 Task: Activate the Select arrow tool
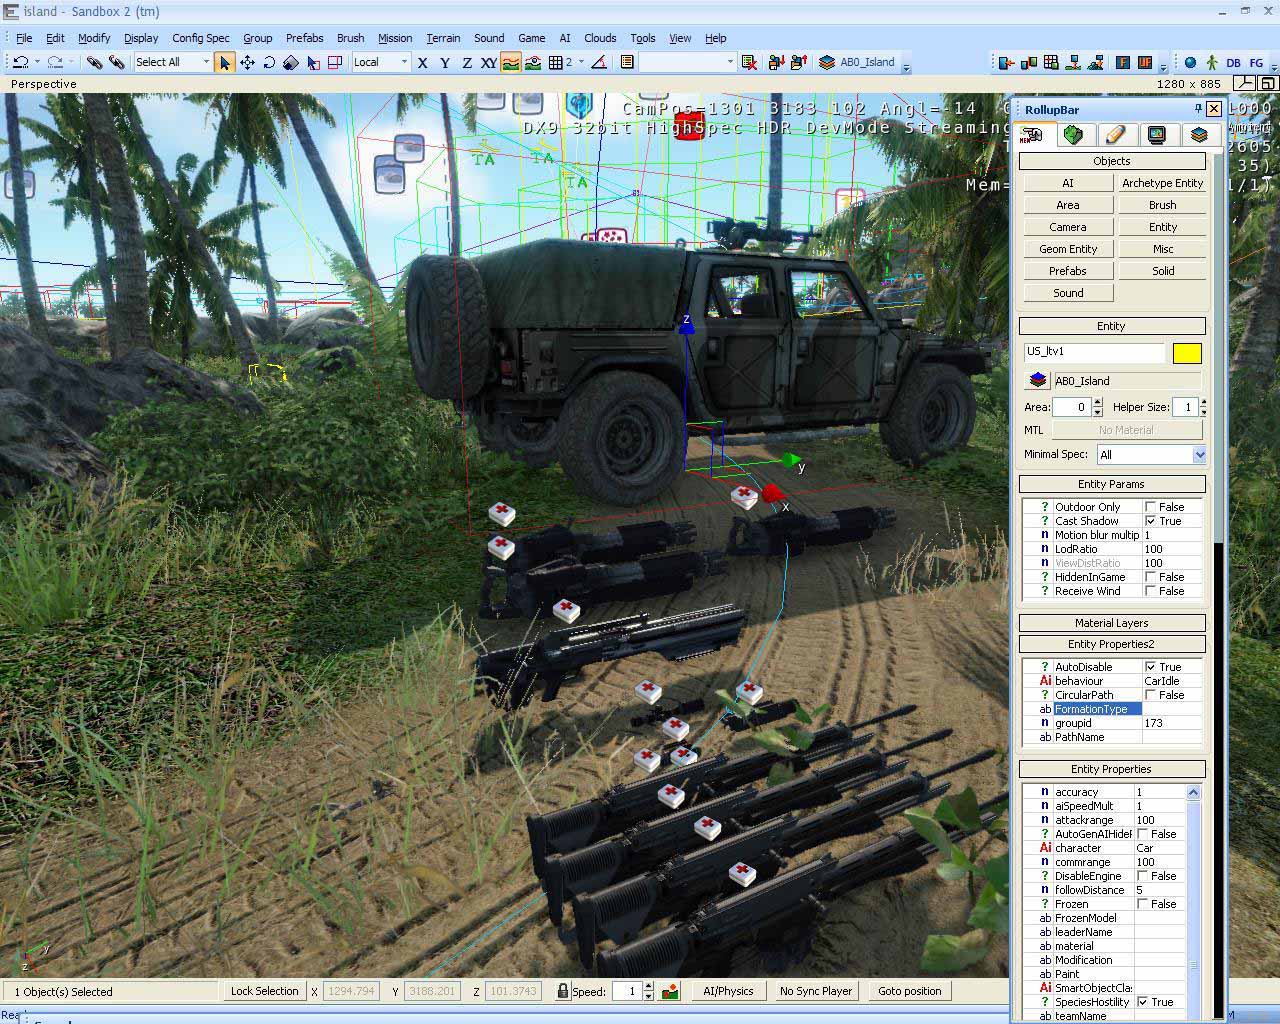tap(224, 62)
